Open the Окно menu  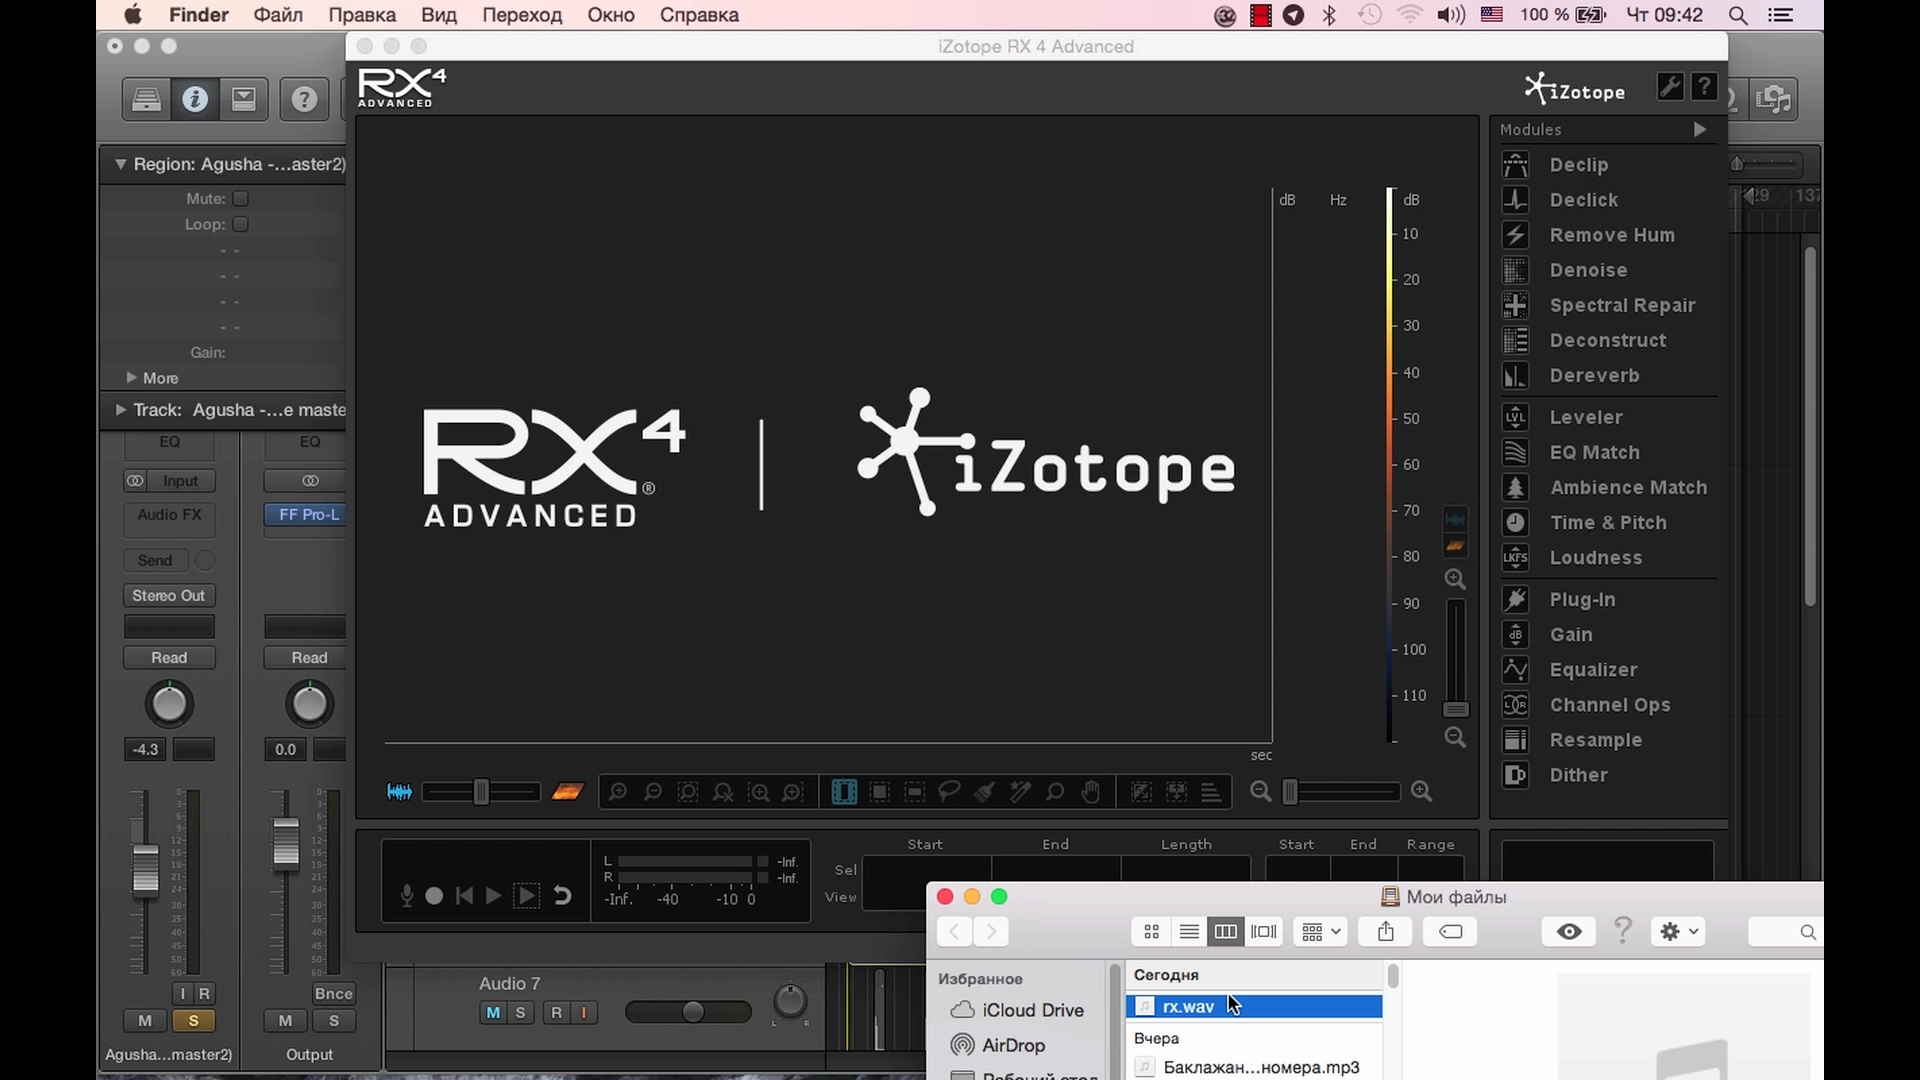[x=611, y=15]
